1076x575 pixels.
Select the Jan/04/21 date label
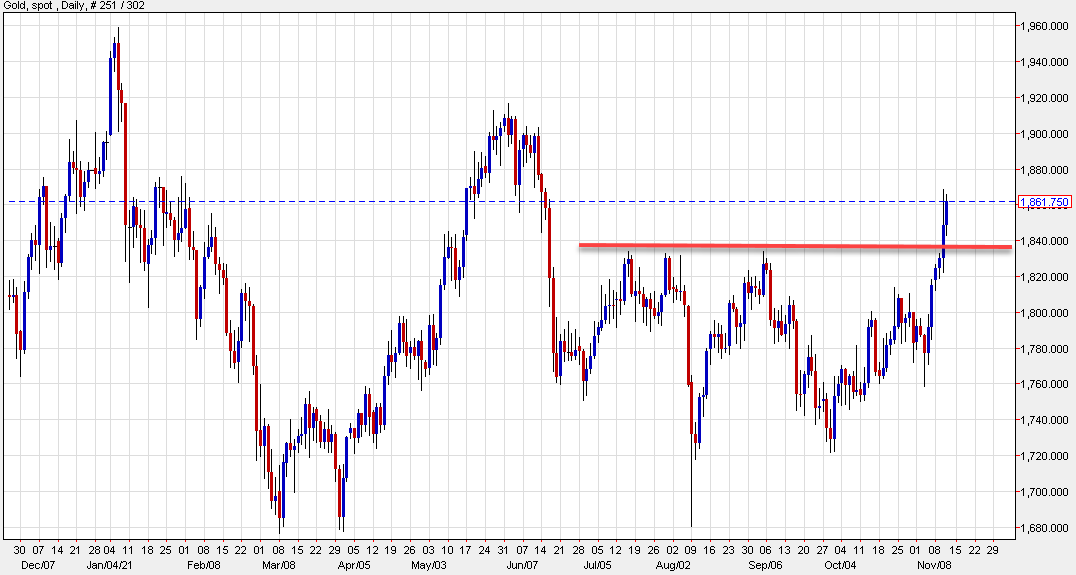[111, 565]
